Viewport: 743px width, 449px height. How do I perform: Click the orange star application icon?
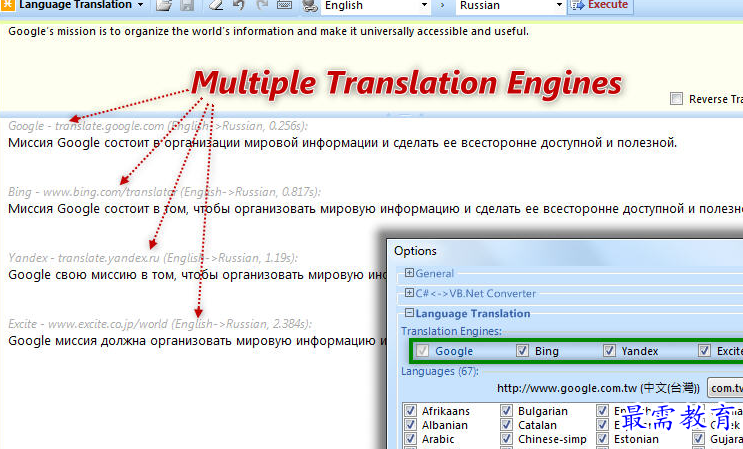[x=8, y=4]
